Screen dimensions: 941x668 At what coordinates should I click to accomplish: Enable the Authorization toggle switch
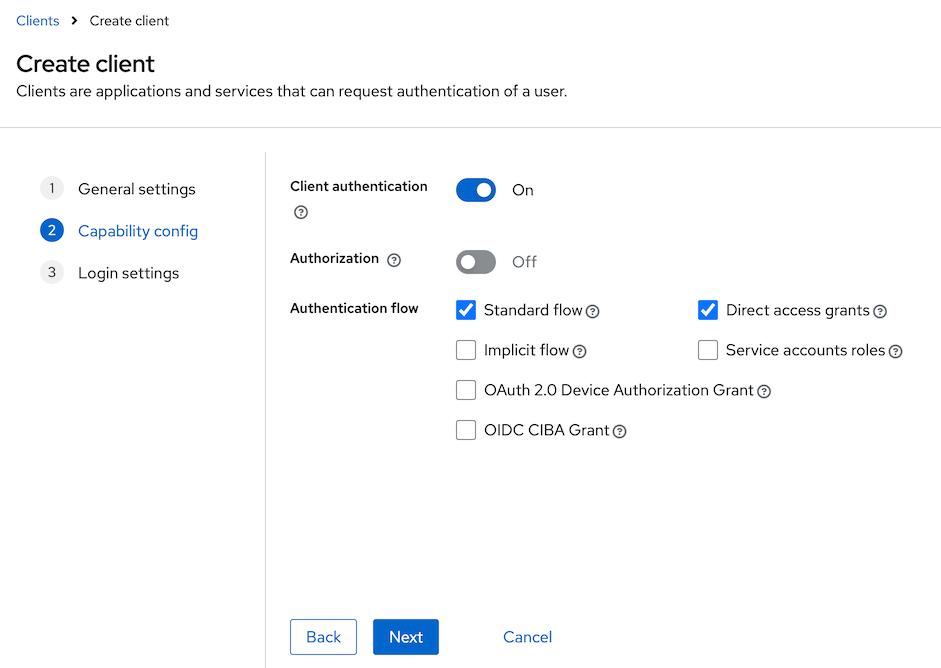pos(476,262)
